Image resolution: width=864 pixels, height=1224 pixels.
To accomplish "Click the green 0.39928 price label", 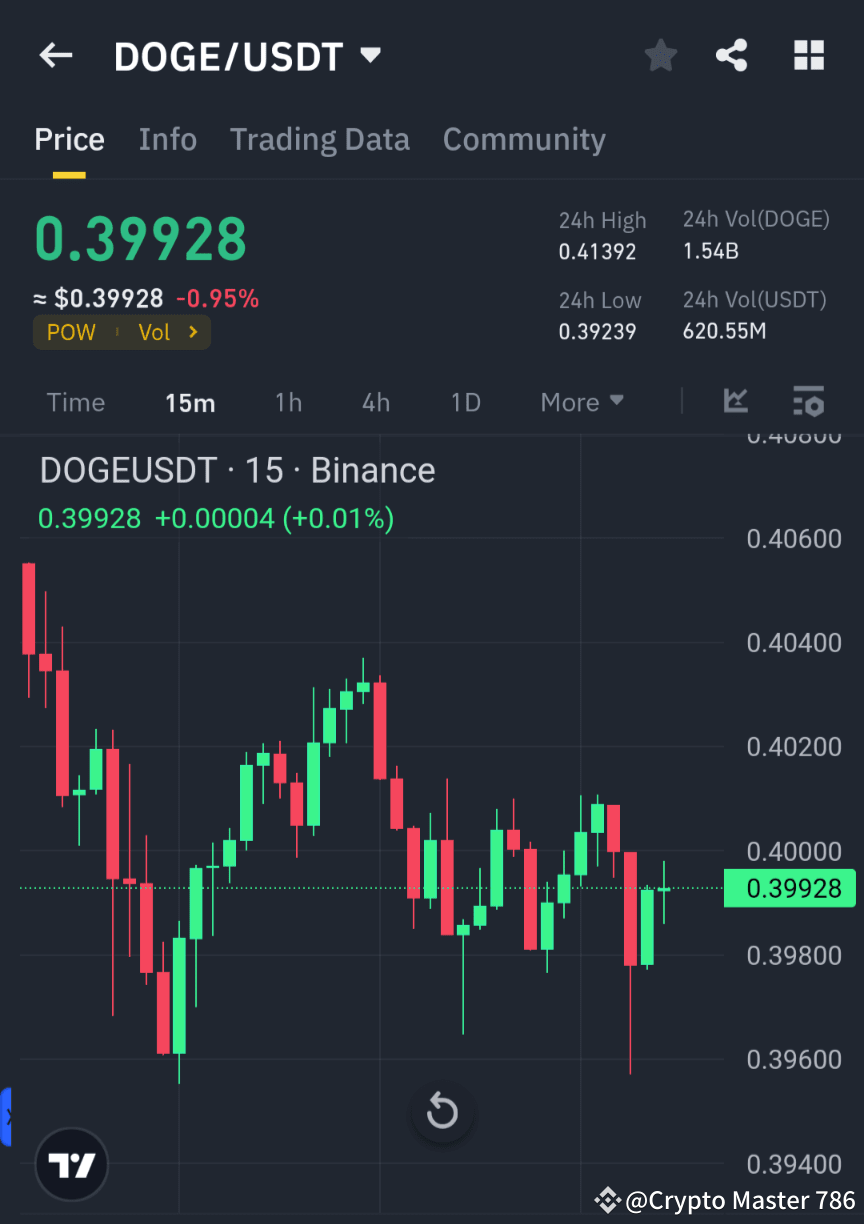I will pyautogui.click(x=789, y=888).
